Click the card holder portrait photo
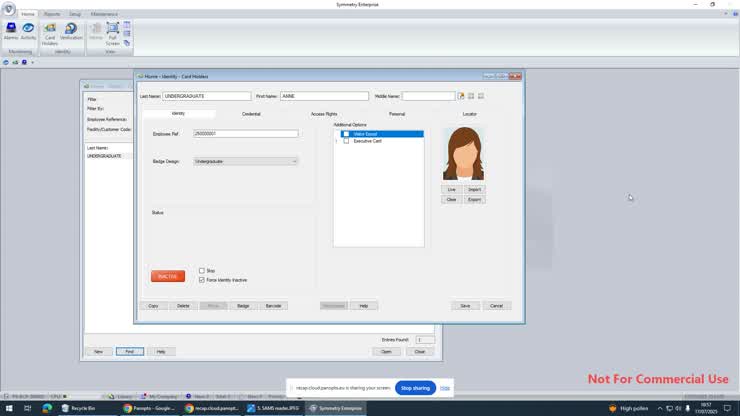 [x=463, y=153]
